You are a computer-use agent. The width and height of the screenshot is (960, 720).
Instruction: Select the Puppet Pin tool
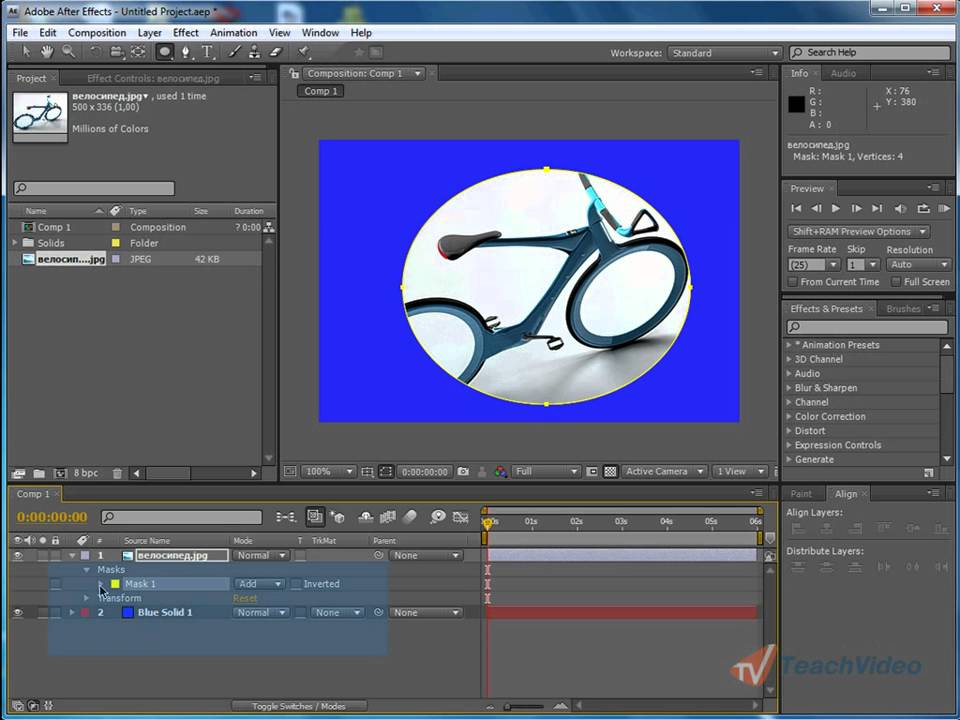pyautogui.click(x=303, y=52)
